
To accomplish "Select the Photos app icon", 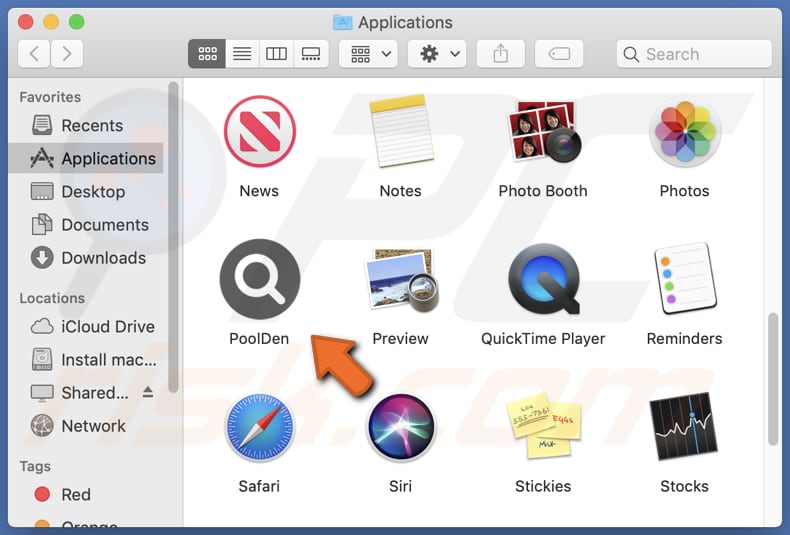I will pos(685,131).
